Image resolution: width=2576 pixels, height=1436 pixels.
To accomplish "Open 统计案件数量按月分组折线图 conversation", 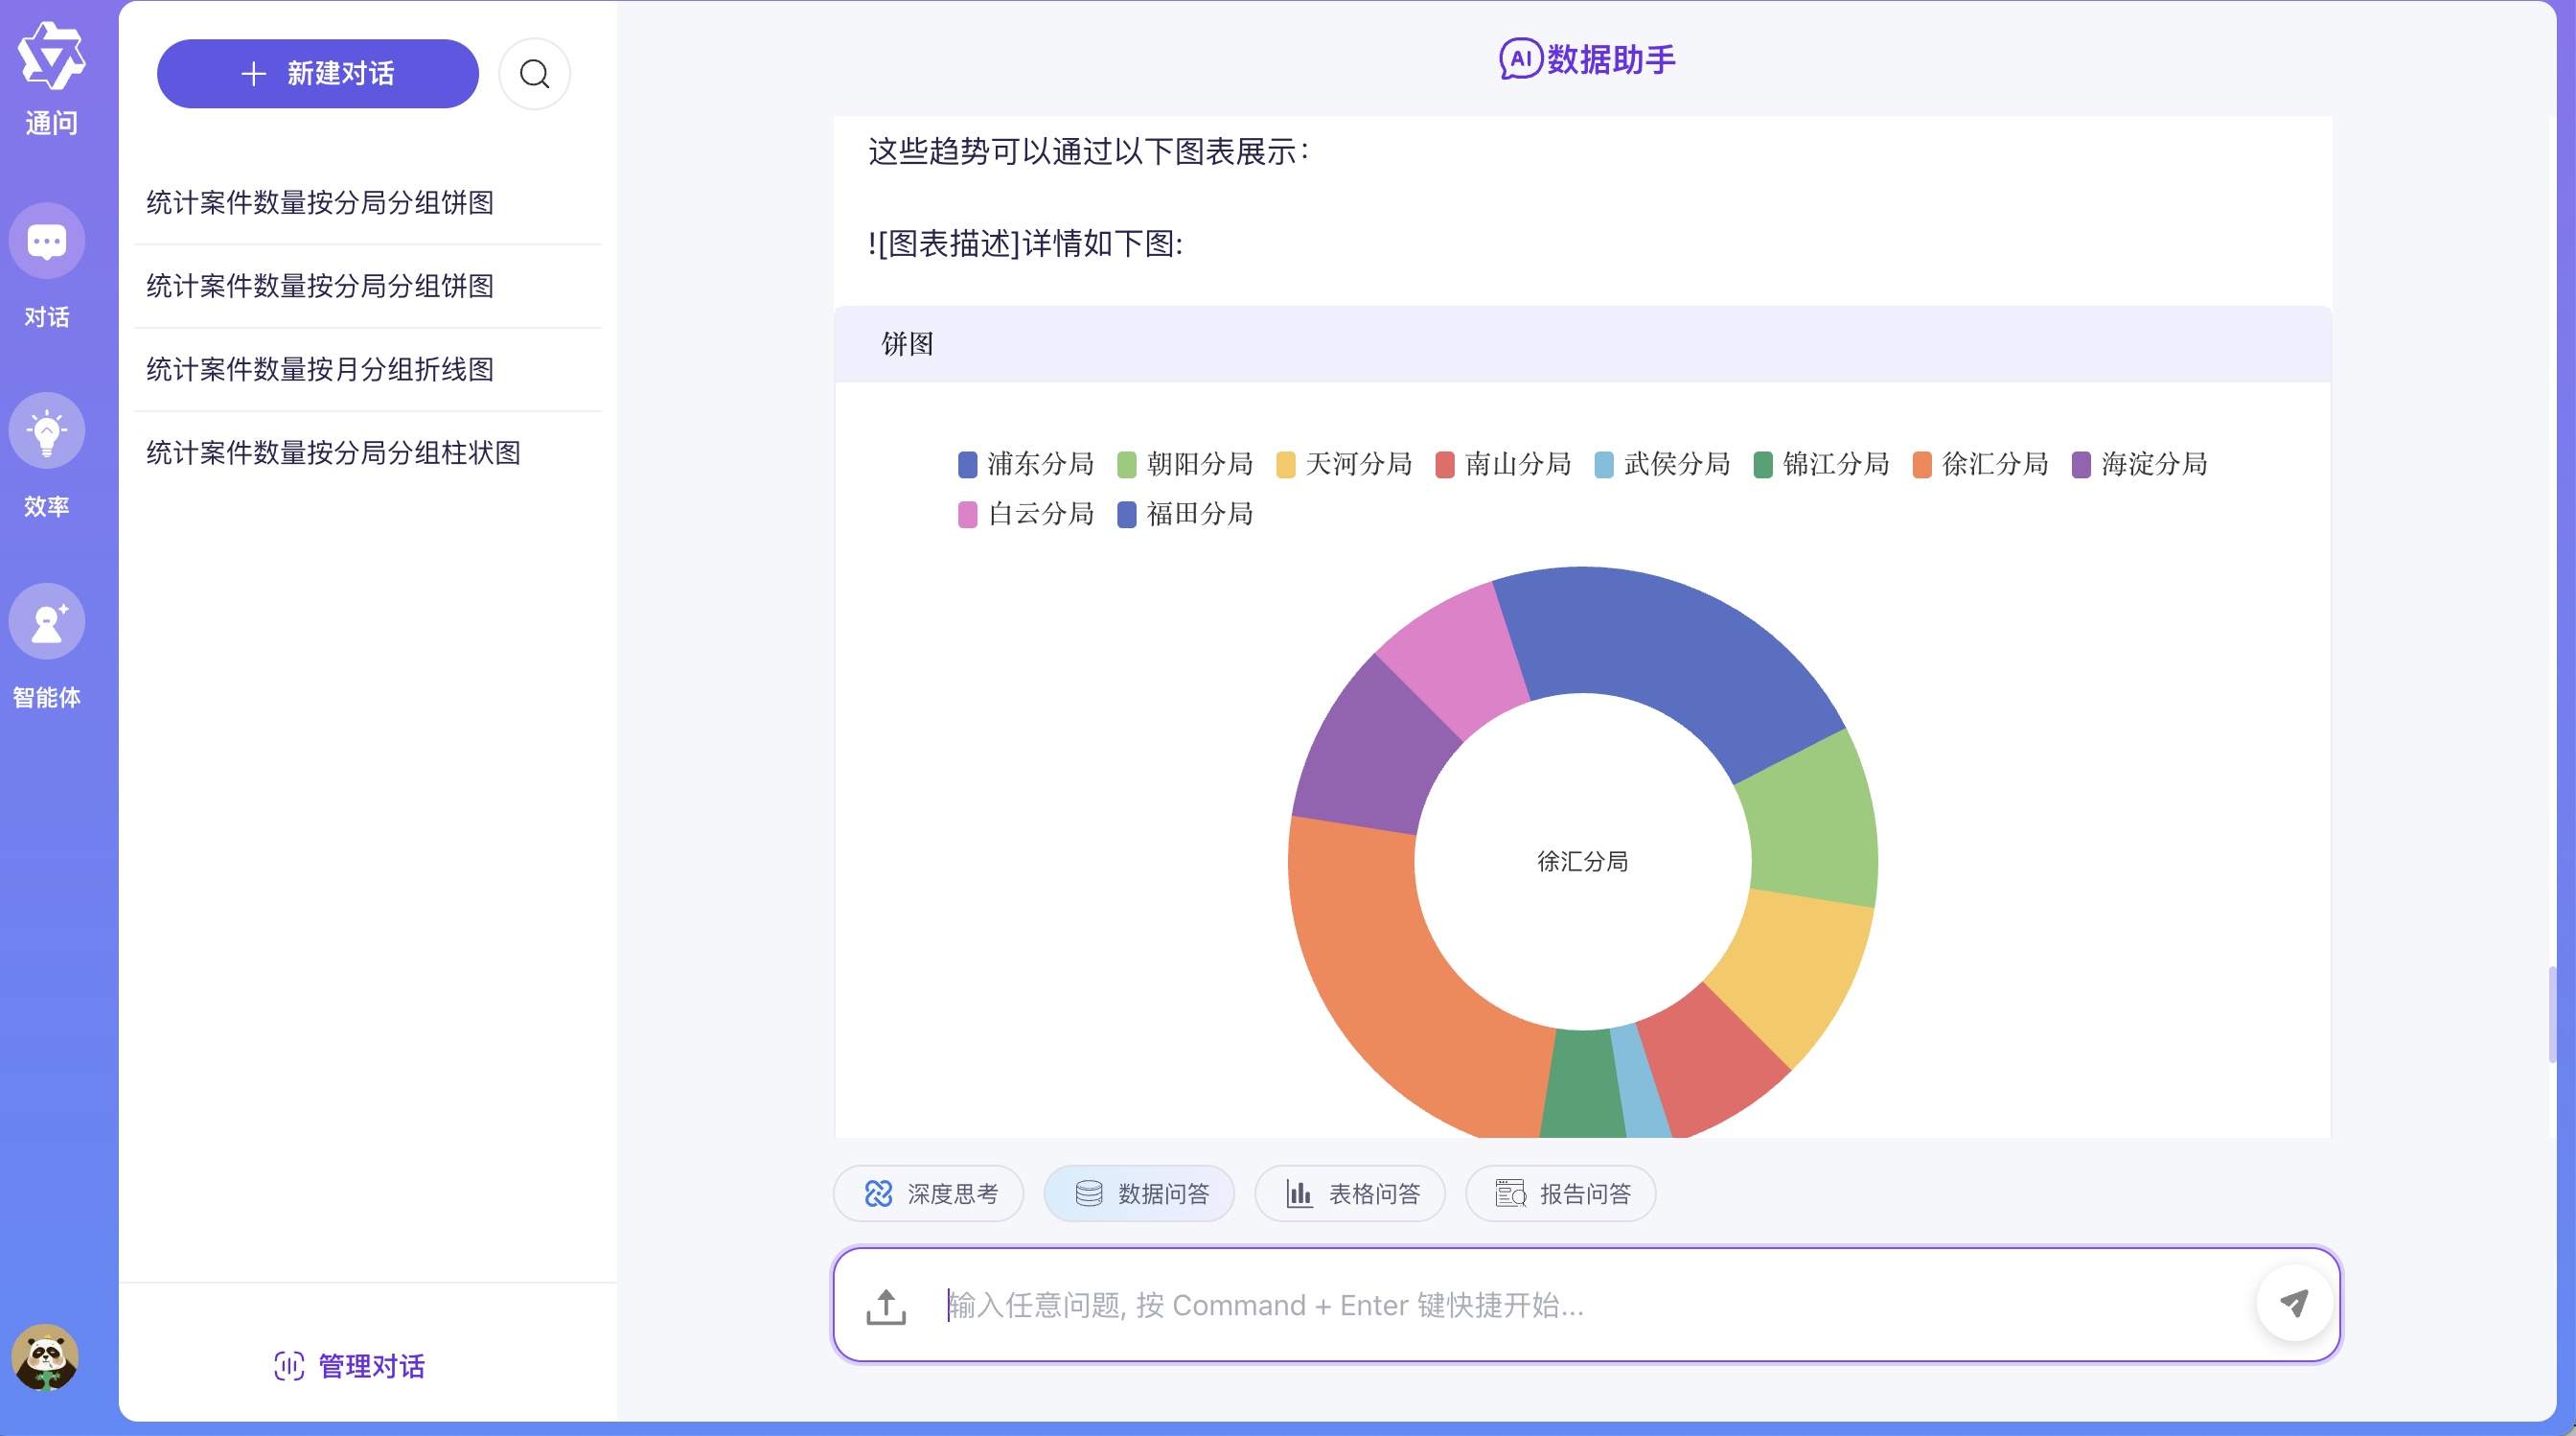I will 320,369.
